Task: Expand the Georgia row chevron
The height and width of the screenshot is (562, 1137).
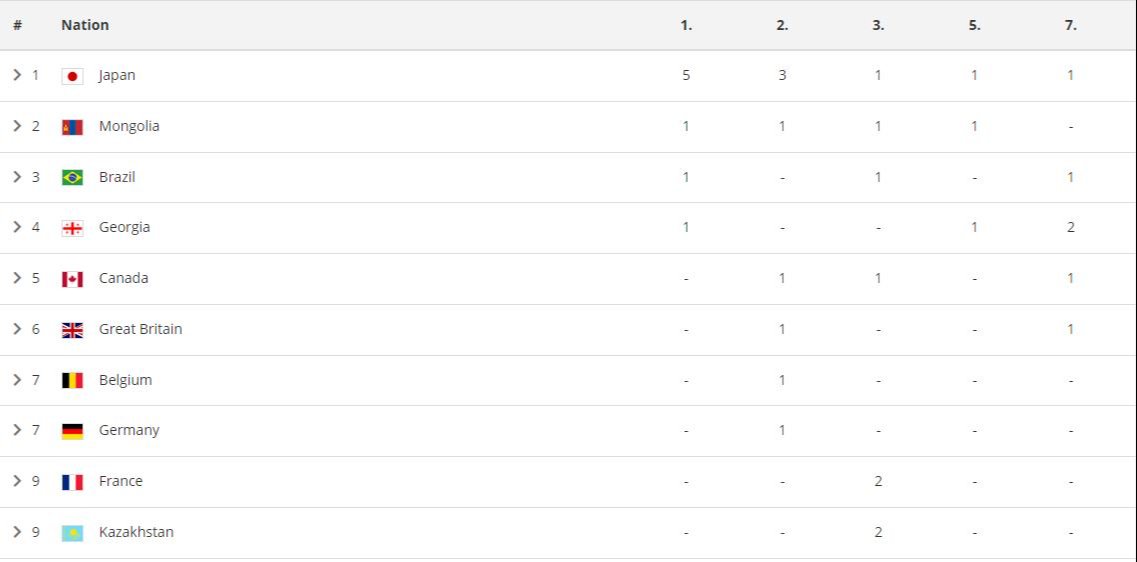Action: [x=17, y=227]
